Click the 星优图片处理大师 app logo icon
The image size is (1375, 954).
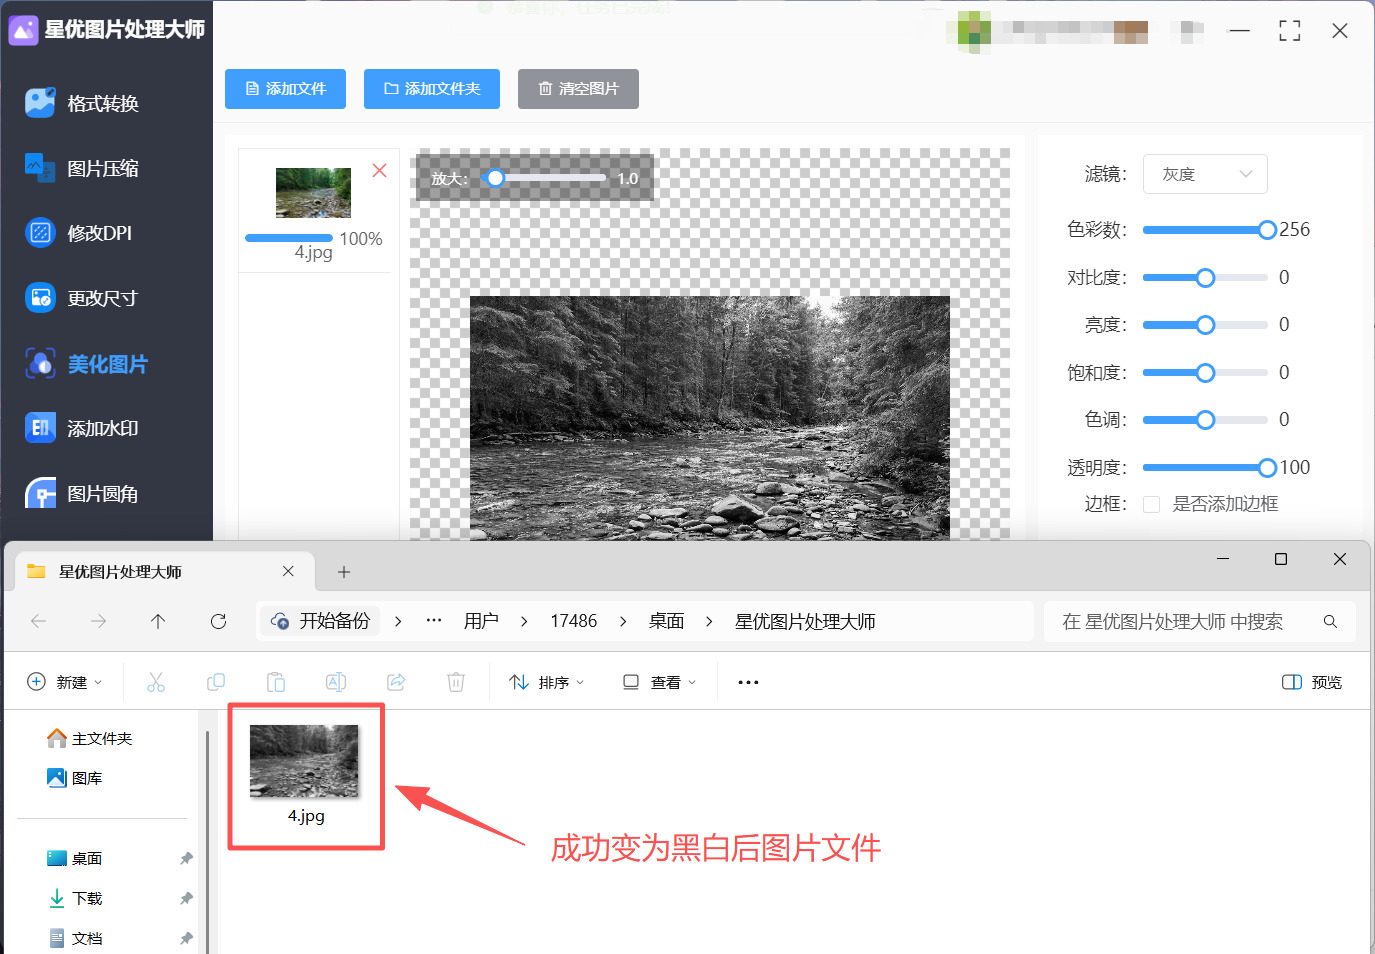click(22, 30)
